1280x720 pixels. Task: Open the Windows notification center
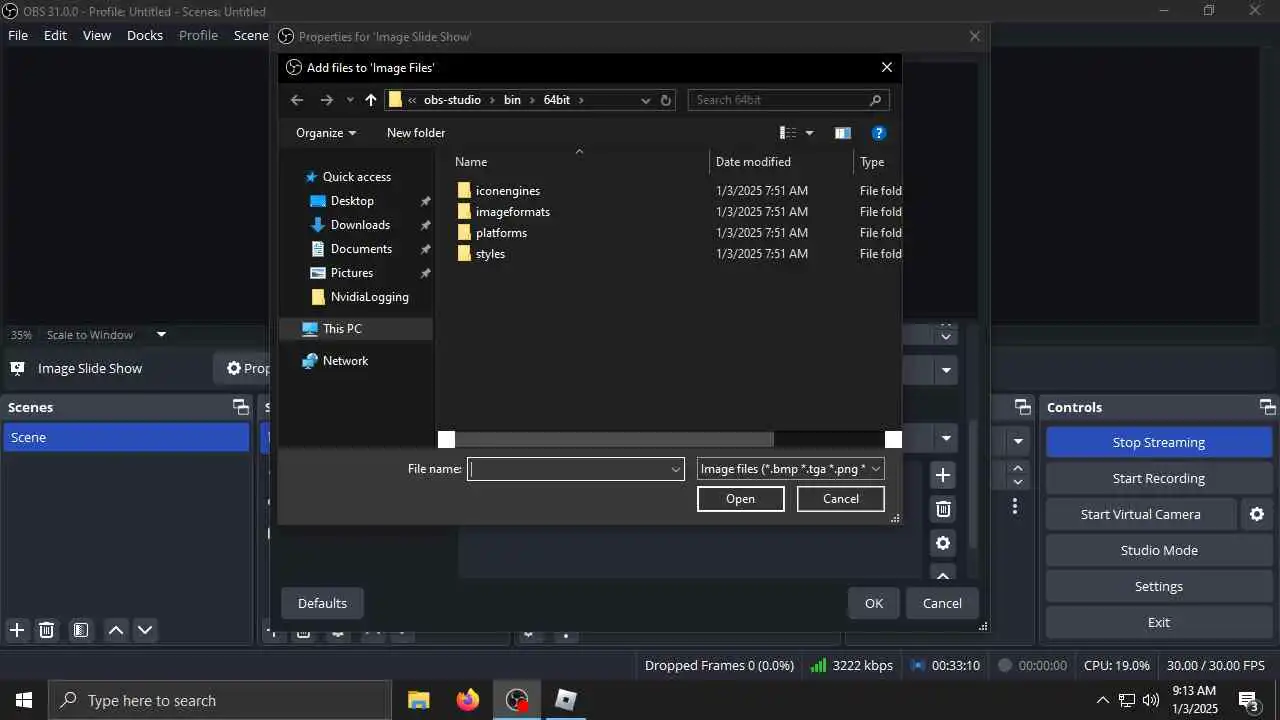[1248, 700]
